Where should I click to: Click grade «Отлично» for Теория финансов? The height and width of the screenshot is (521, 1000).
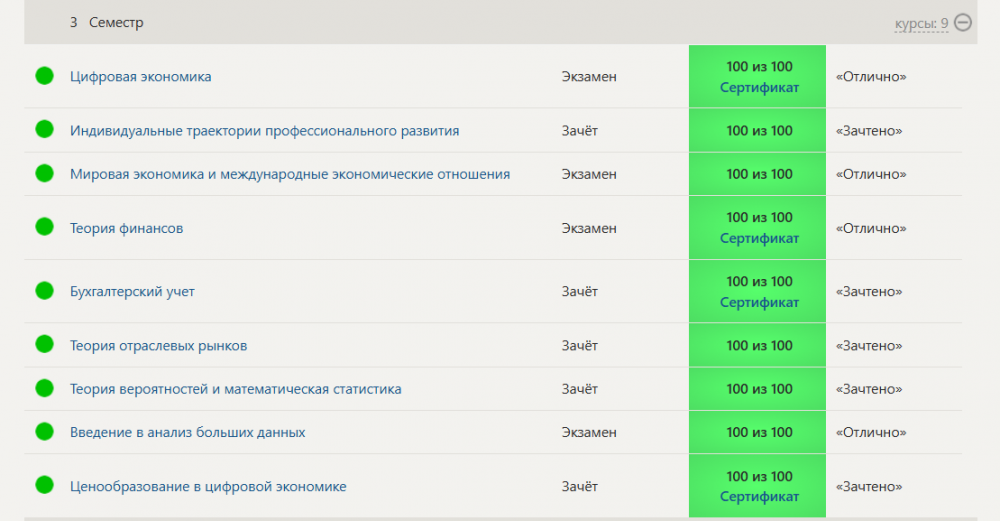(871, 228)
